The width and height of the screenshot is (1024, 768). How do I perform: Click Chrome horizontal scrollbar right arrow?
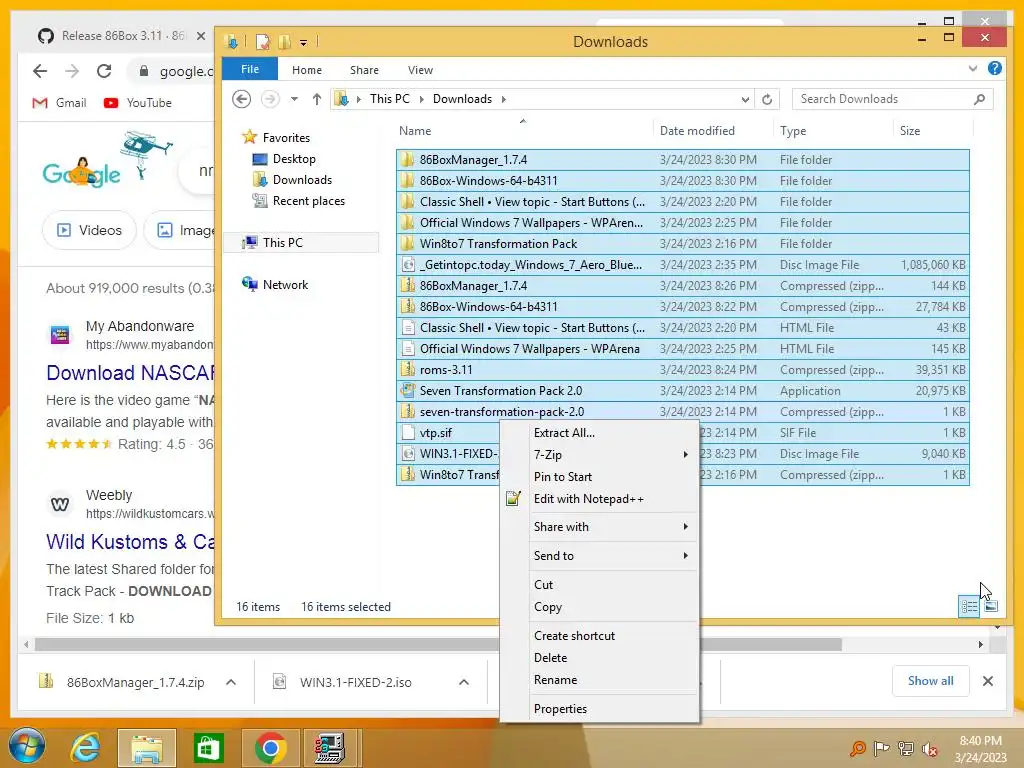tap(980, 645)
